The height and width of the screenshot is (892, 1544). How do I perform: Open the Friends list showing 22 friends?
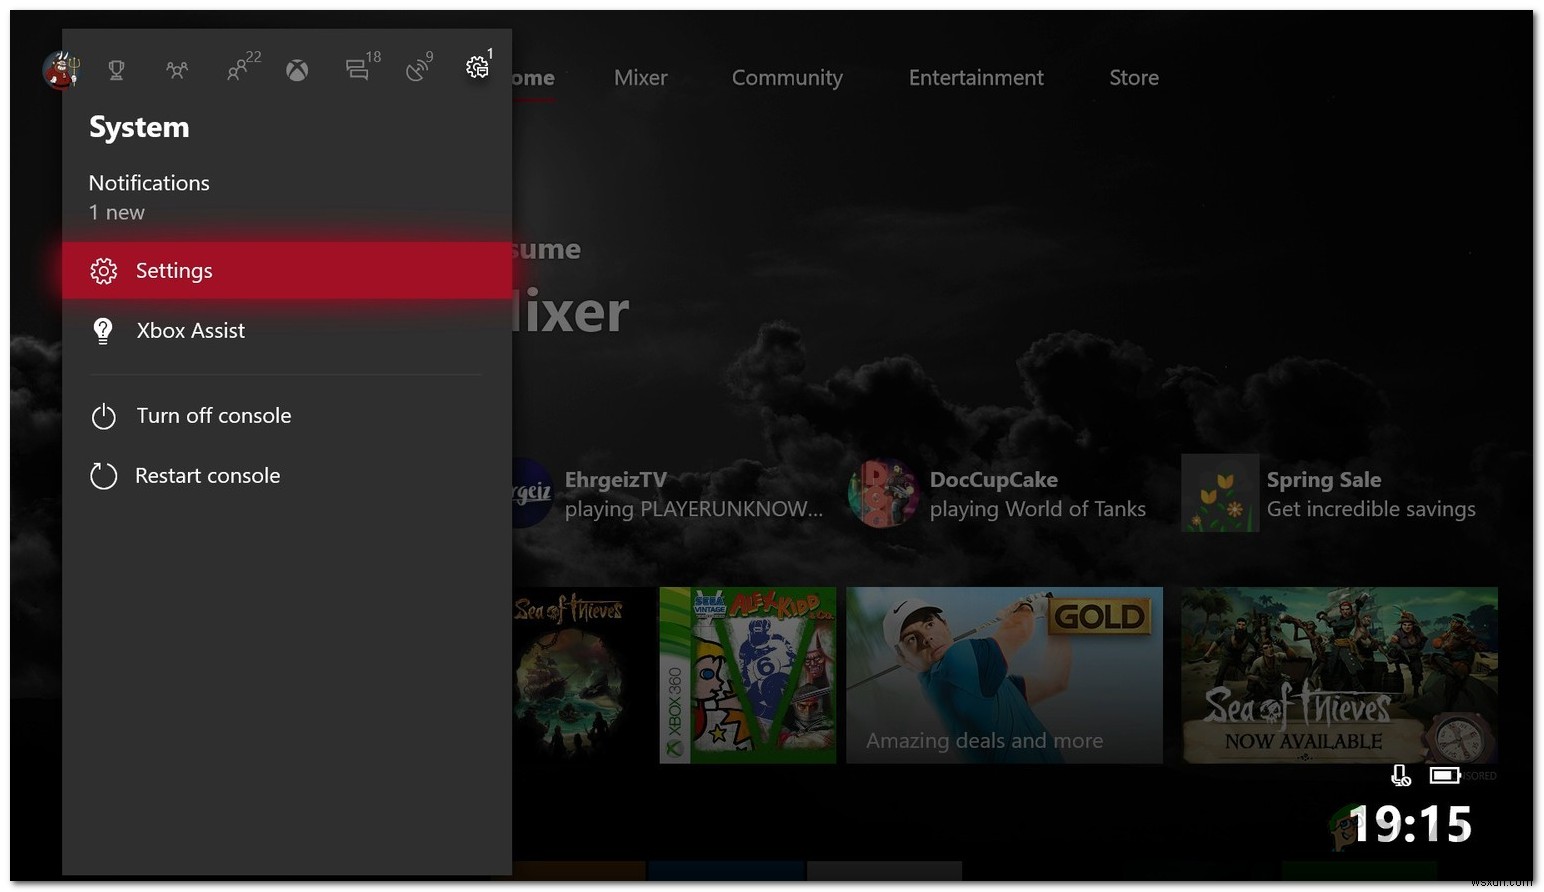pyautogui.click(x=238, y=70)
